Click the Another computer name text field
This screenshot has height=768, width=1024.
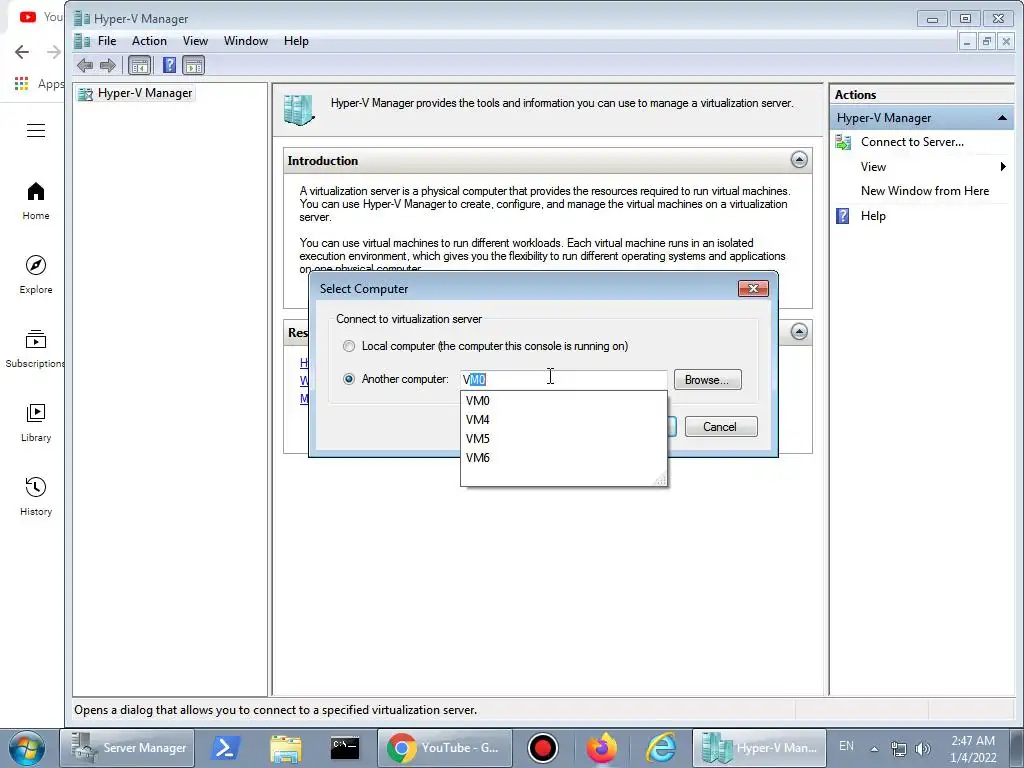coord(564,379)
